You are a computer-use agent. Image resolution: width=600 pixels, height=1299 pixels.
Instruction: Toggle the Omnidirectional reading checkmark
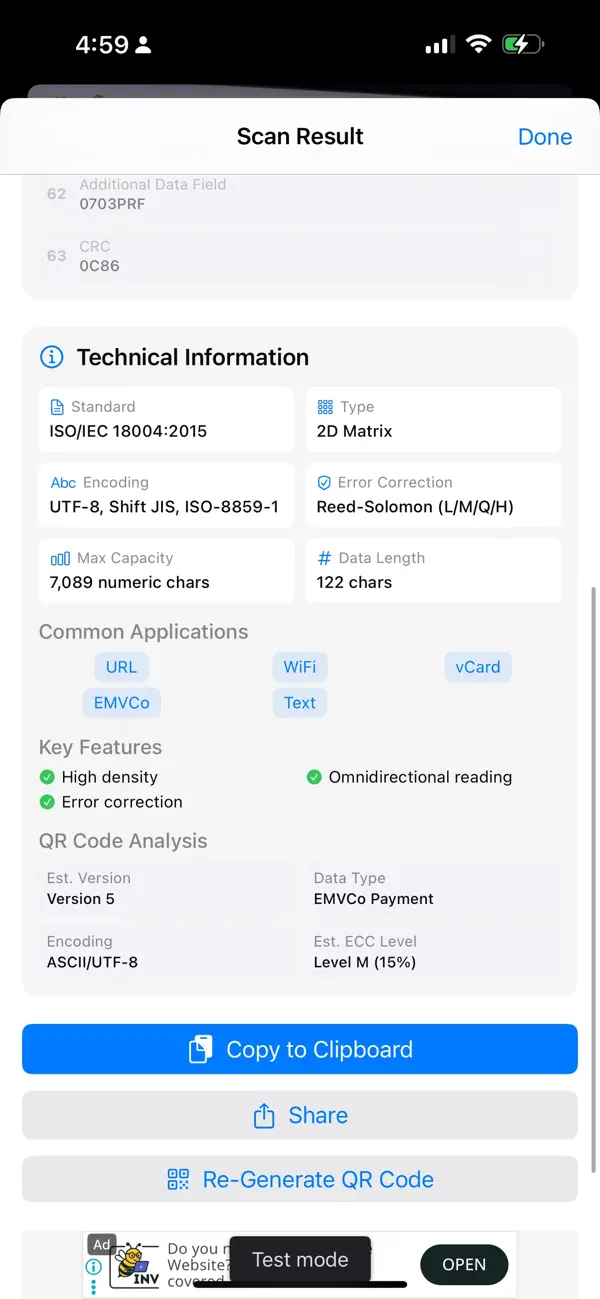[x=314, y=777]
